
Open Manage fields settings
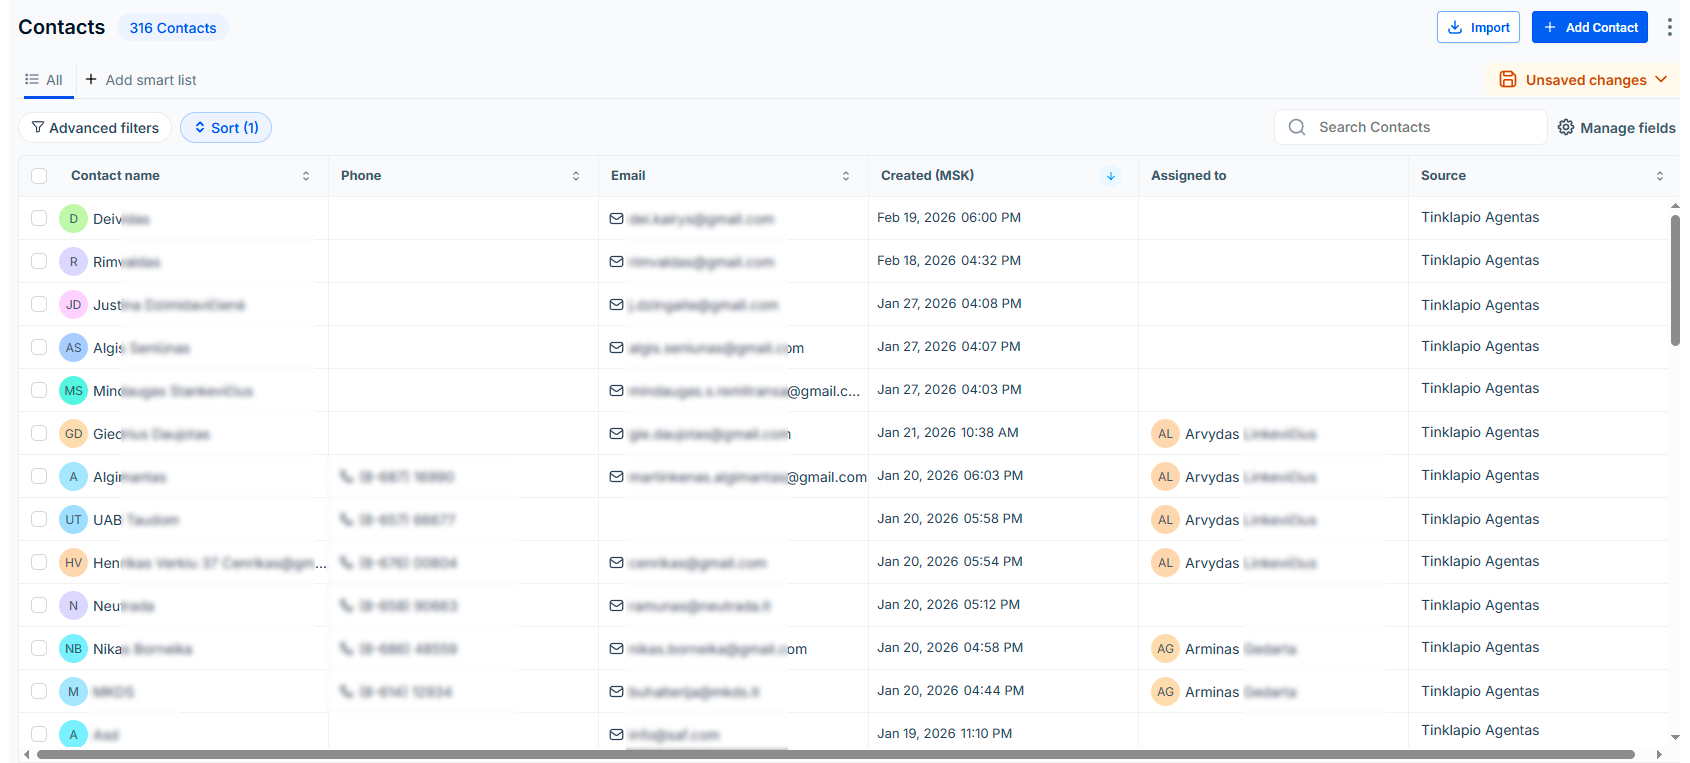1617,128
